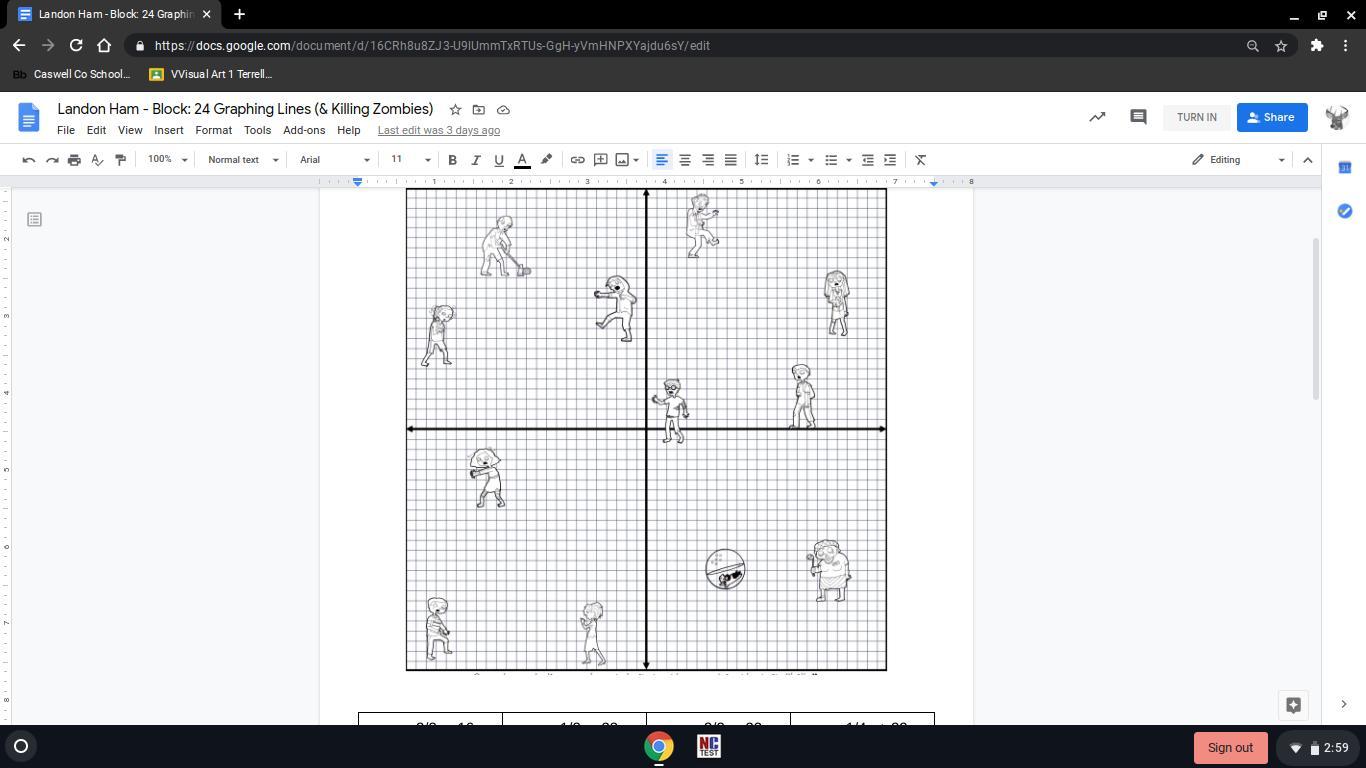Open the comment history icon

click(x=1137, y=117)
